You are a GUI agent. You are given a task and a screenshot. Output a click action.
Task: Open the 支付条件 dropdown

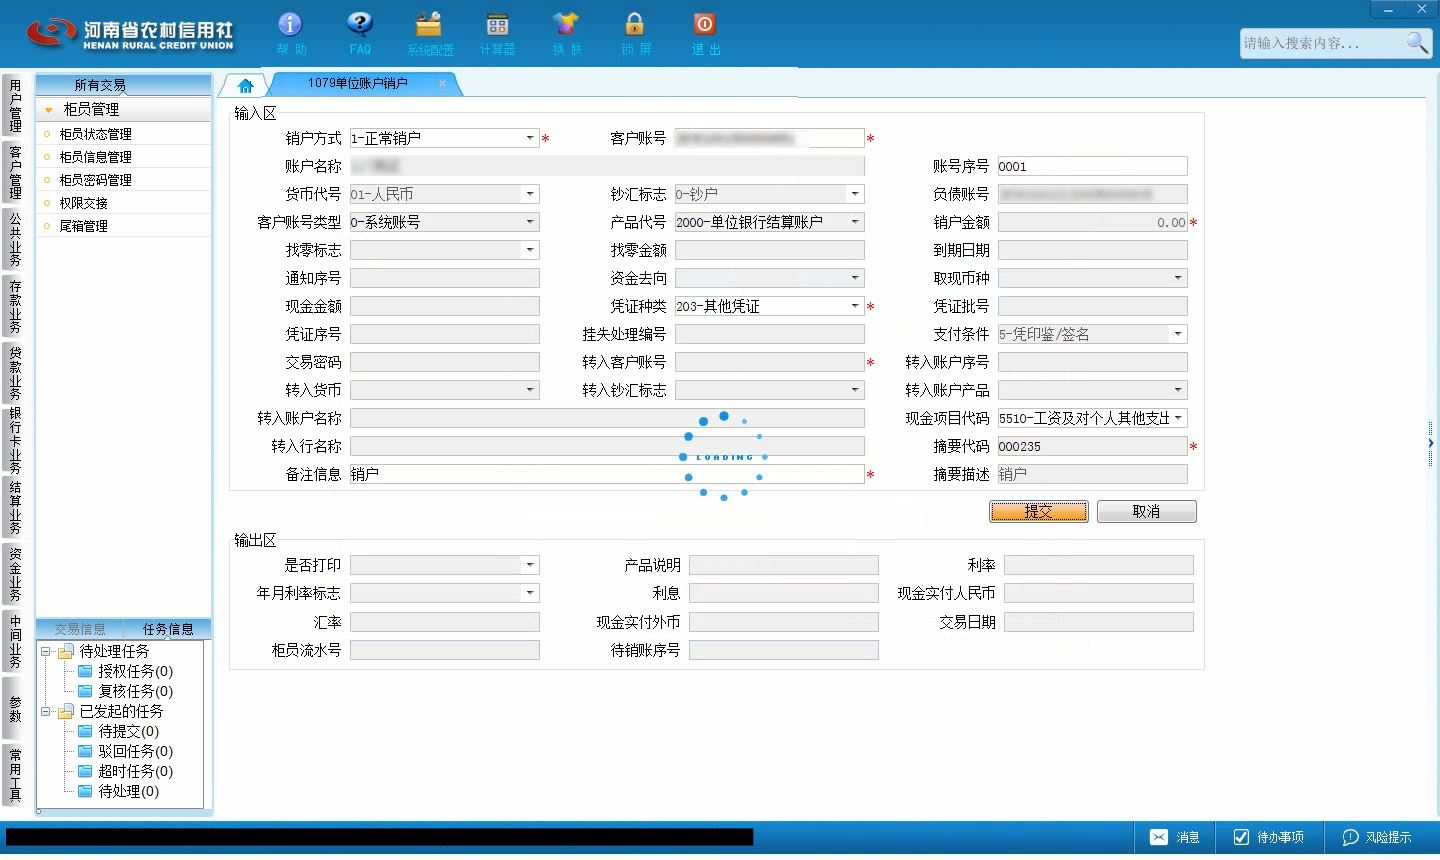1178,334
